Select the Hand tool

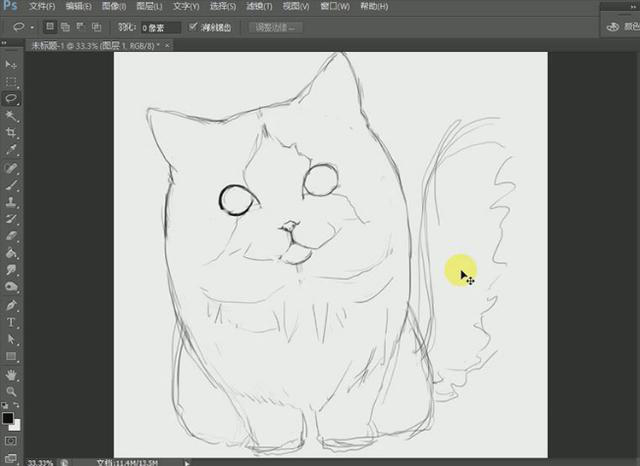click(12, 374)
